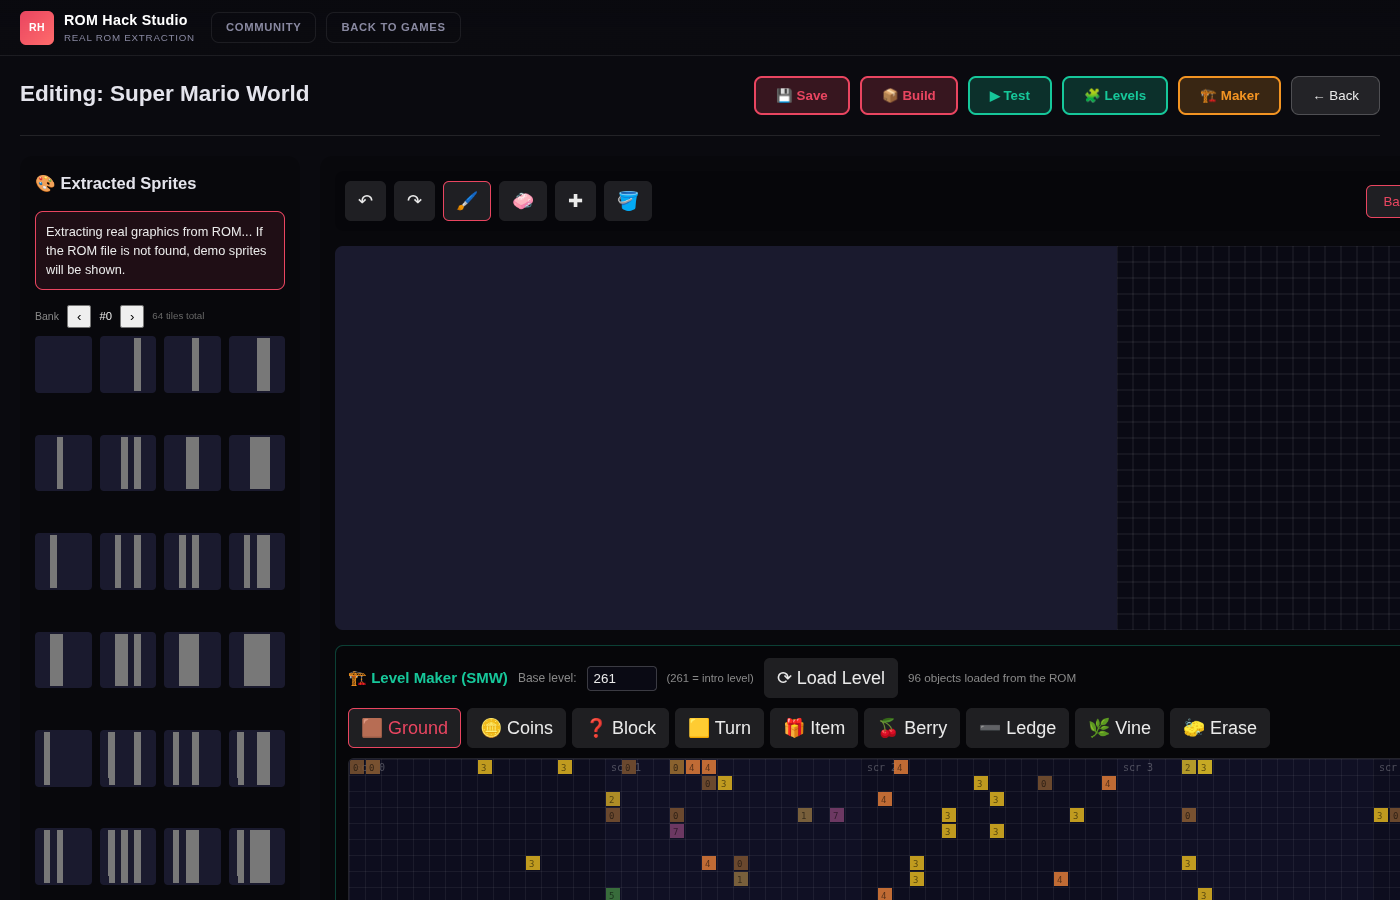1400x900 pixels.
Task: Click '96 objects loaded from the ROM' text
Action: click(x=992, y=678)
